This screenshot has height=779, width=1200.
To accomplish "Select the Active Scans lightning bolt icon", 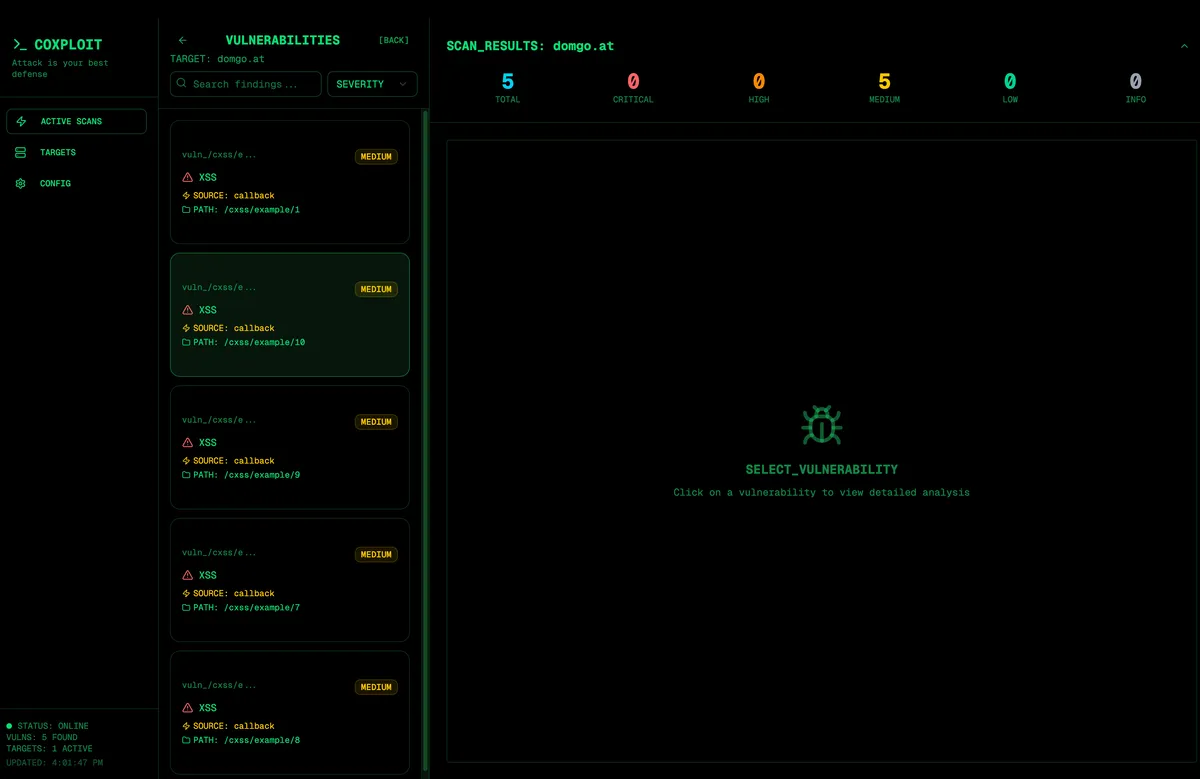I will (x=20, y=121).
